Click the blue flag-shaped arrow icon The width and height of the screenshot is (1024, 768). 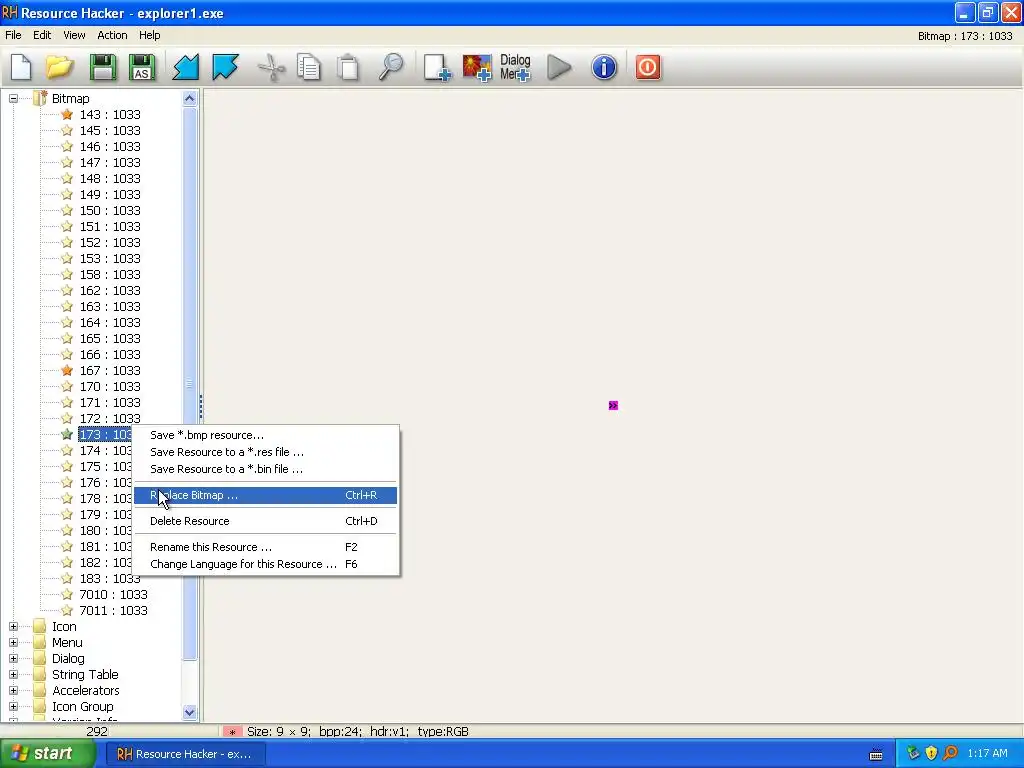(225, 67)
